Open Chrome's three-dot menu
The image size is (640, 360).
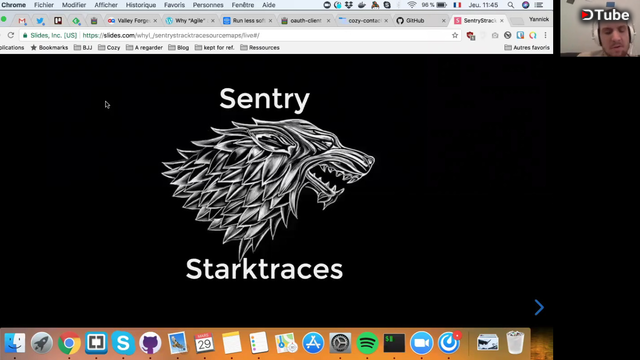(545, 35)
